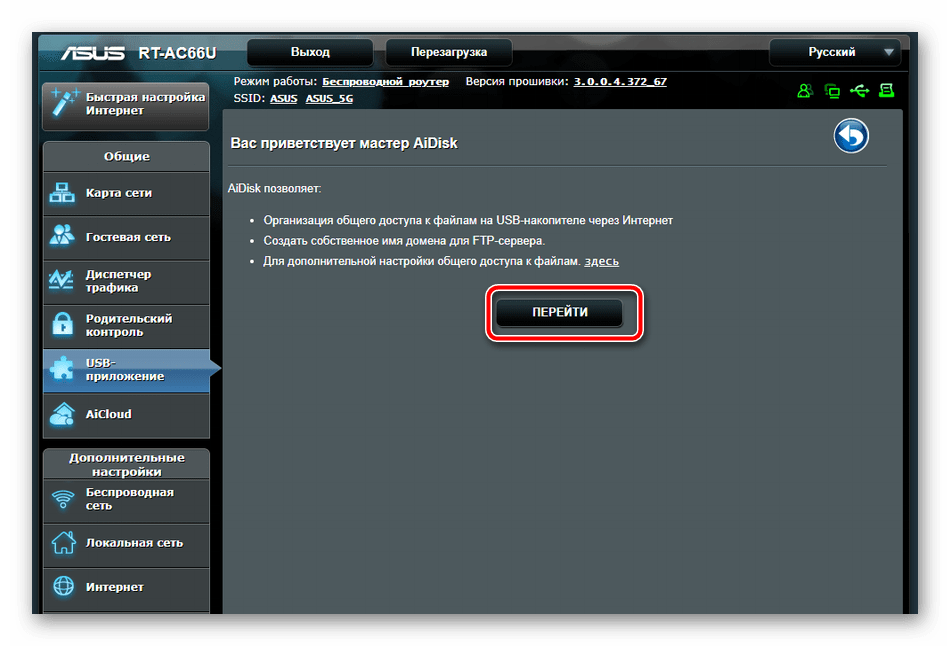
Task: Click the RT-AC66U model name
Action: tap(177, 53)
